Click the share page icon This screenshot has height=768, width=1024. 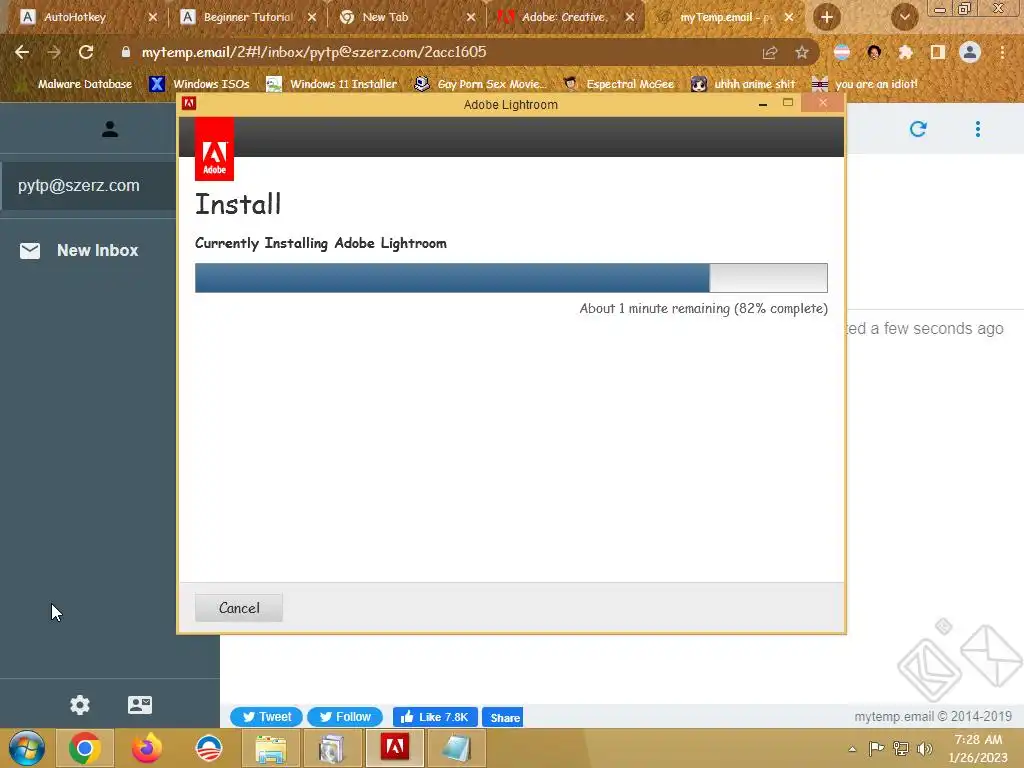coord(770,52)
